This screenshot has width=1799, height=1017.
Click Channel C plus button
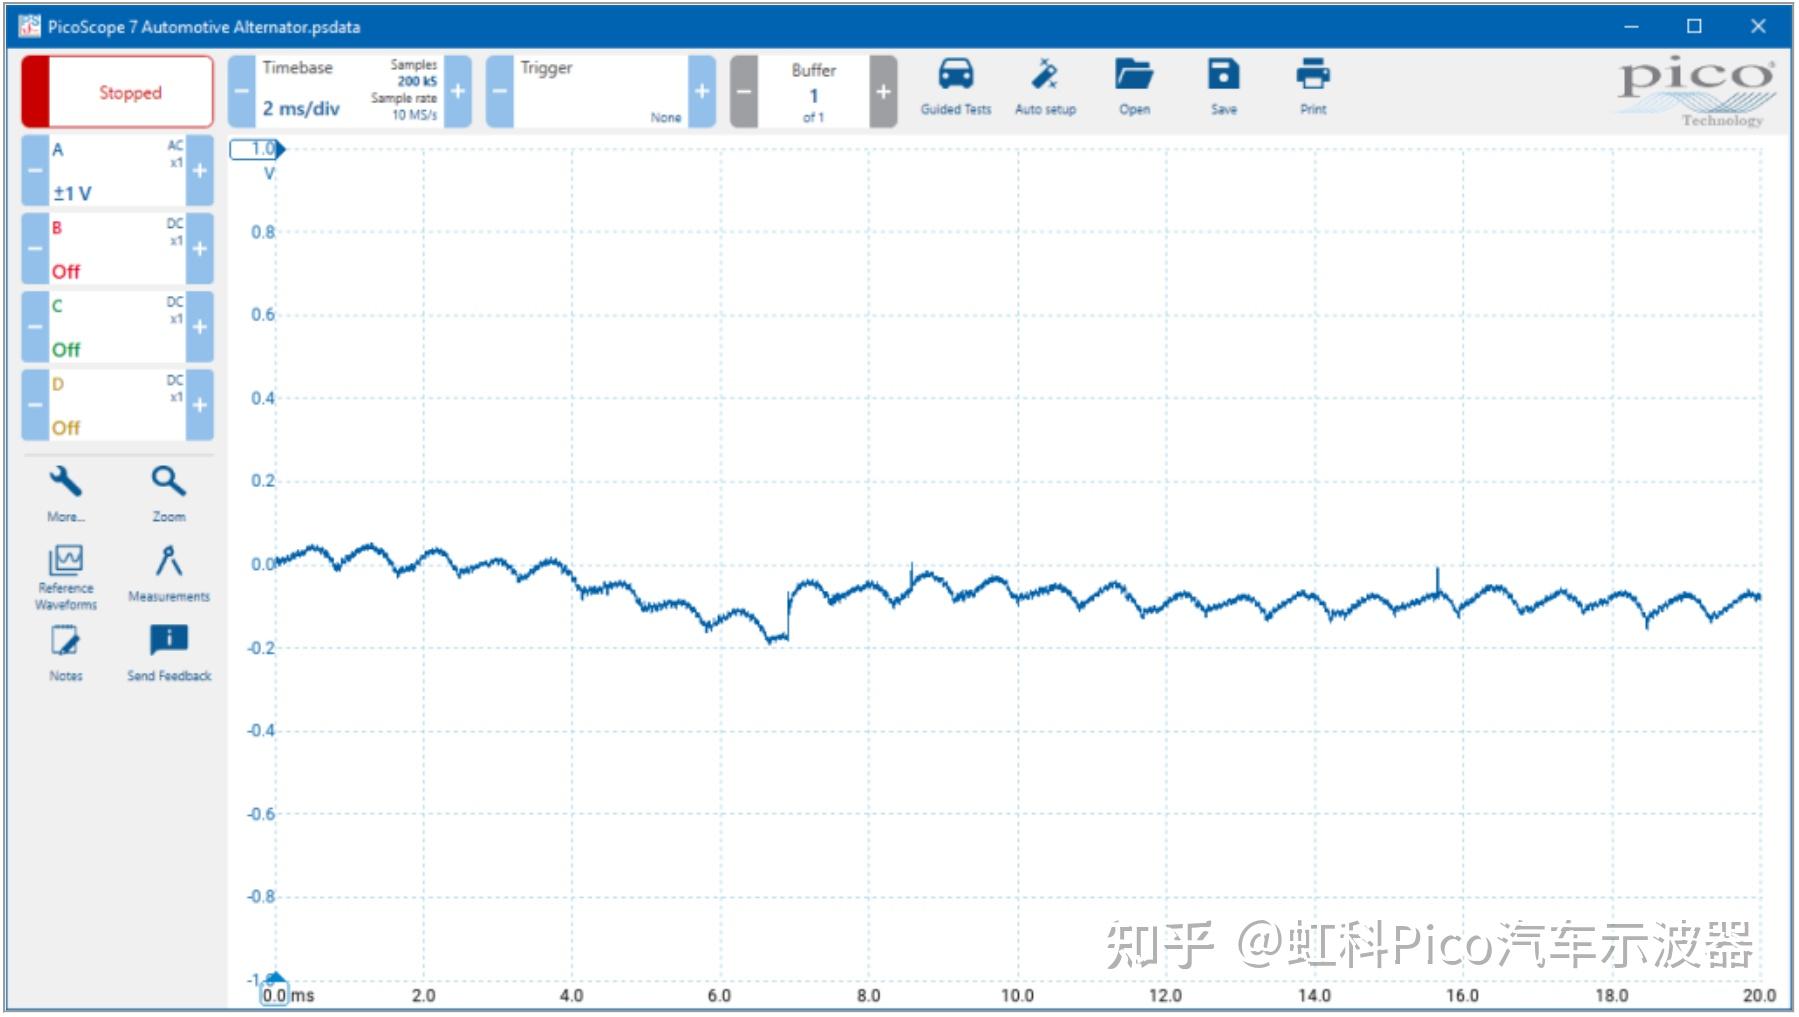pyautogui.click(x=200, y=326)
